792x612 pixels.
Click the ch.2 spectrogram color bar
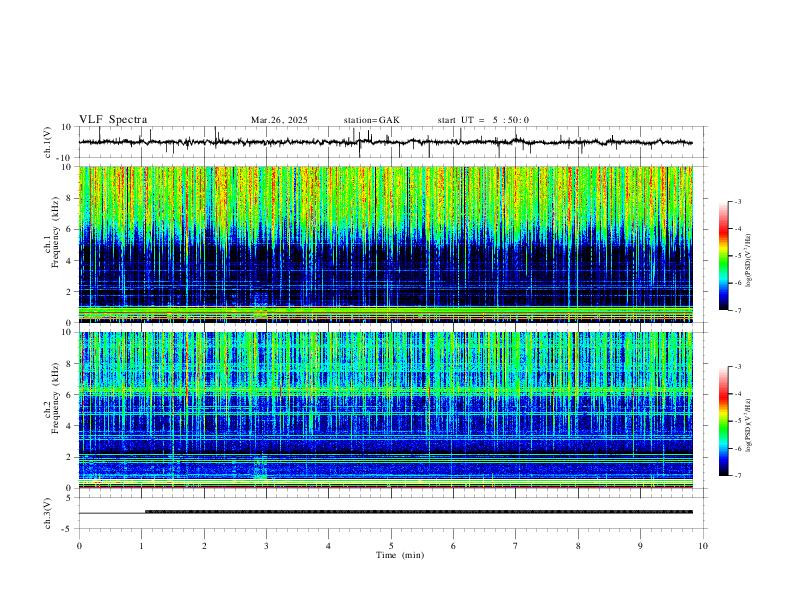pyautogui.click(x=723, y=421)
